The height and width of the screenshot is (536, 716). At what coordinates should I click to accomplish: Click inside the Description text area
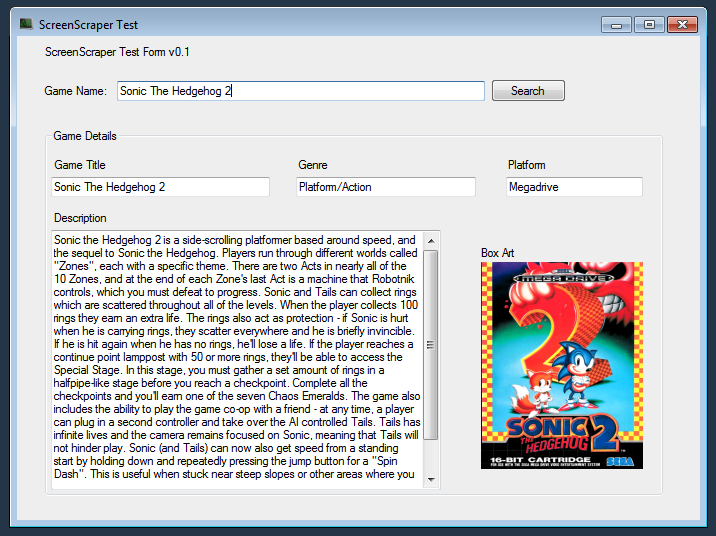pyautogui.click(x=237, y=360)
